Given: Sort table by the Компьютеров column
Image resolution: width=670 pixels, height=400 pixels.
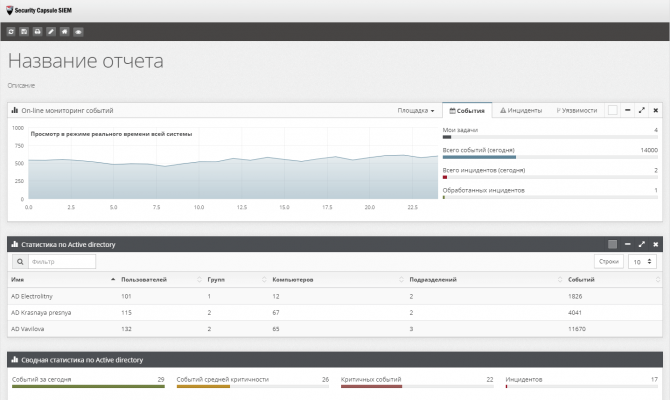Looking at the screenshot, I should (338, 279).
